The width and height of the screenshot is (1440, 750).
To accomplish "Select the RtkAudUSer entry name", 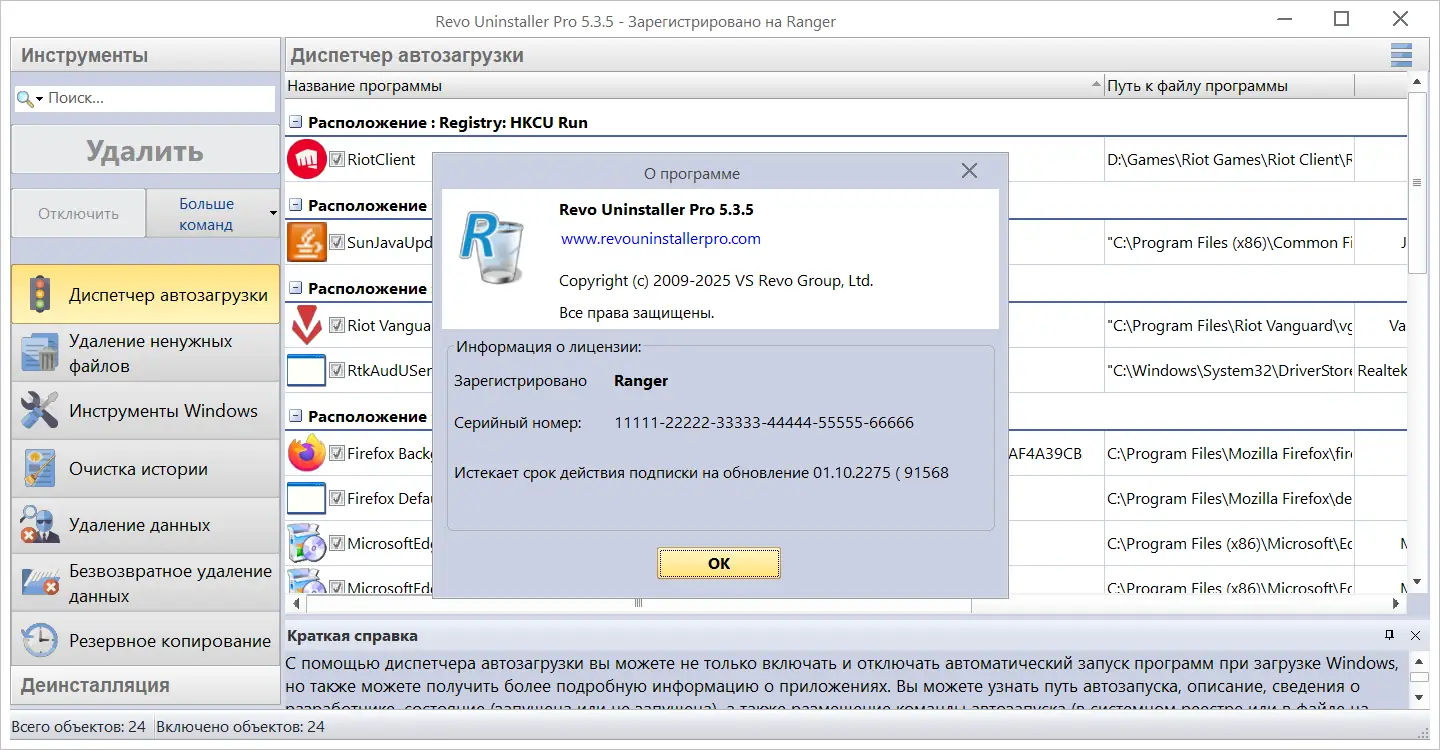I will [389, 370].
